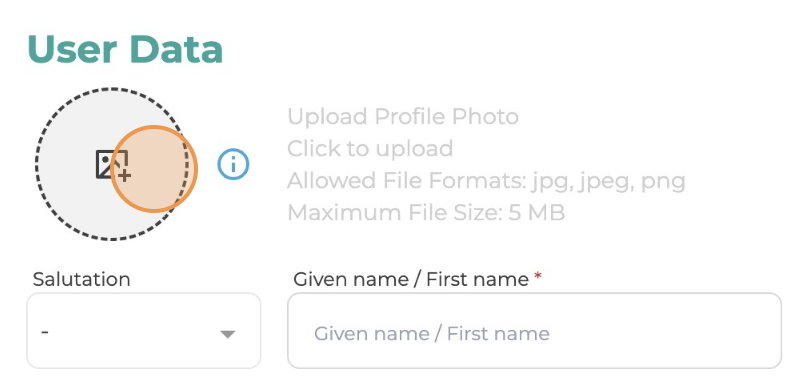The width and height of the screenshot is (802, 388).
Task: Click the "Allowed File Formats: jpg, jpeg, png" line
Action: 486,181
